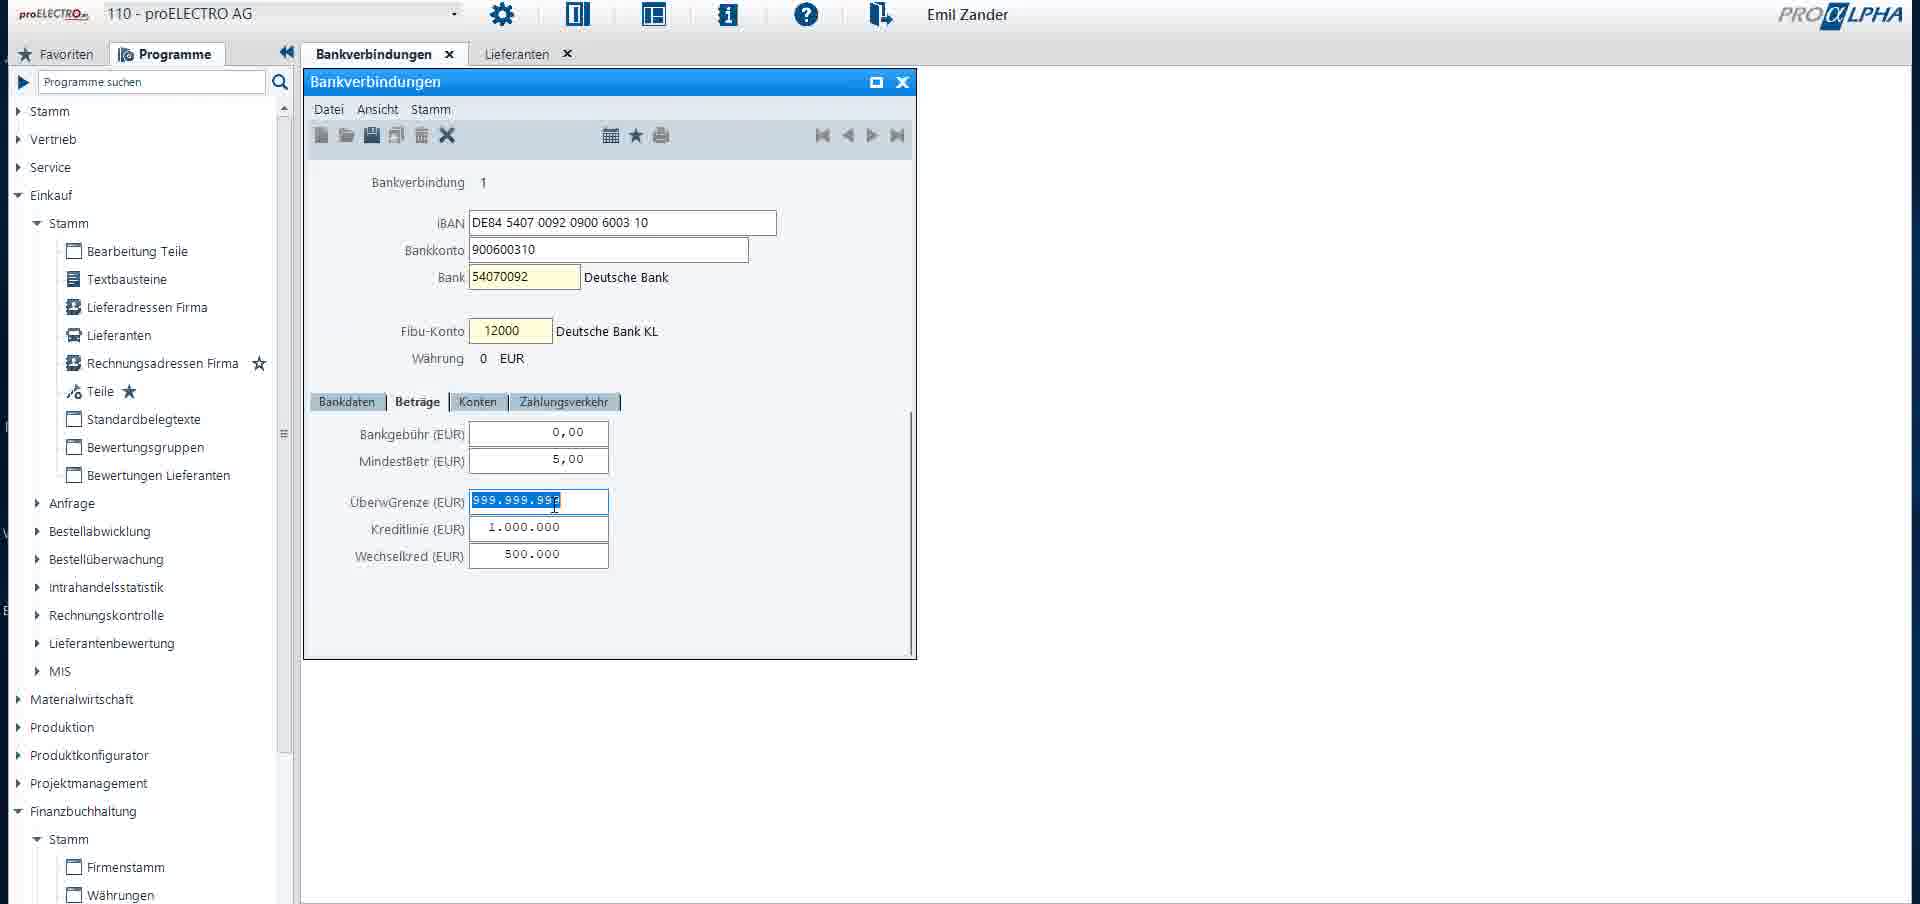Open the Ansicht menu
The image size is (1920, 904).
click(x=377, y=109)
